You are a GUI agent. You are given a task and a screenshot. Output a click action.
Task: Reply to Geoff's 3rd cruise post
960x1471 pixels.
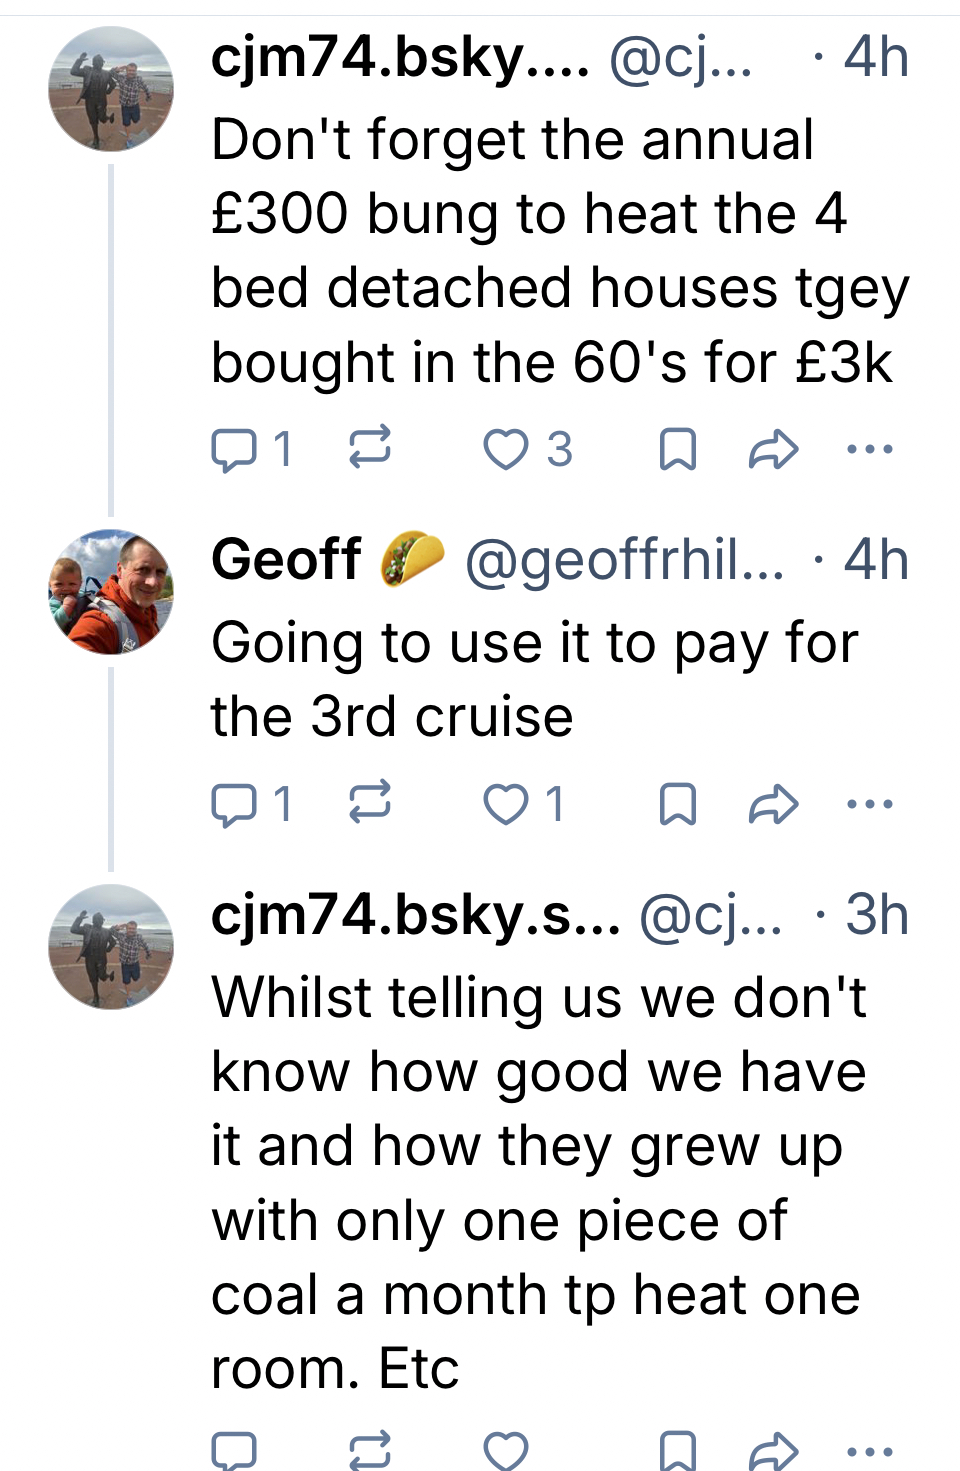(x=234, y=805)
